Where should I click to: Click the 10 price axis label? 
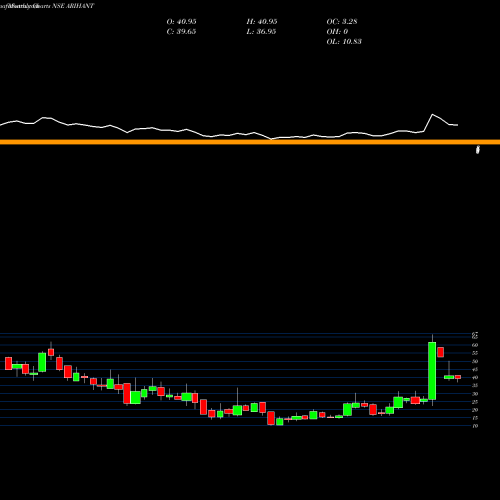pyautogui.click(x=475, y=426)
